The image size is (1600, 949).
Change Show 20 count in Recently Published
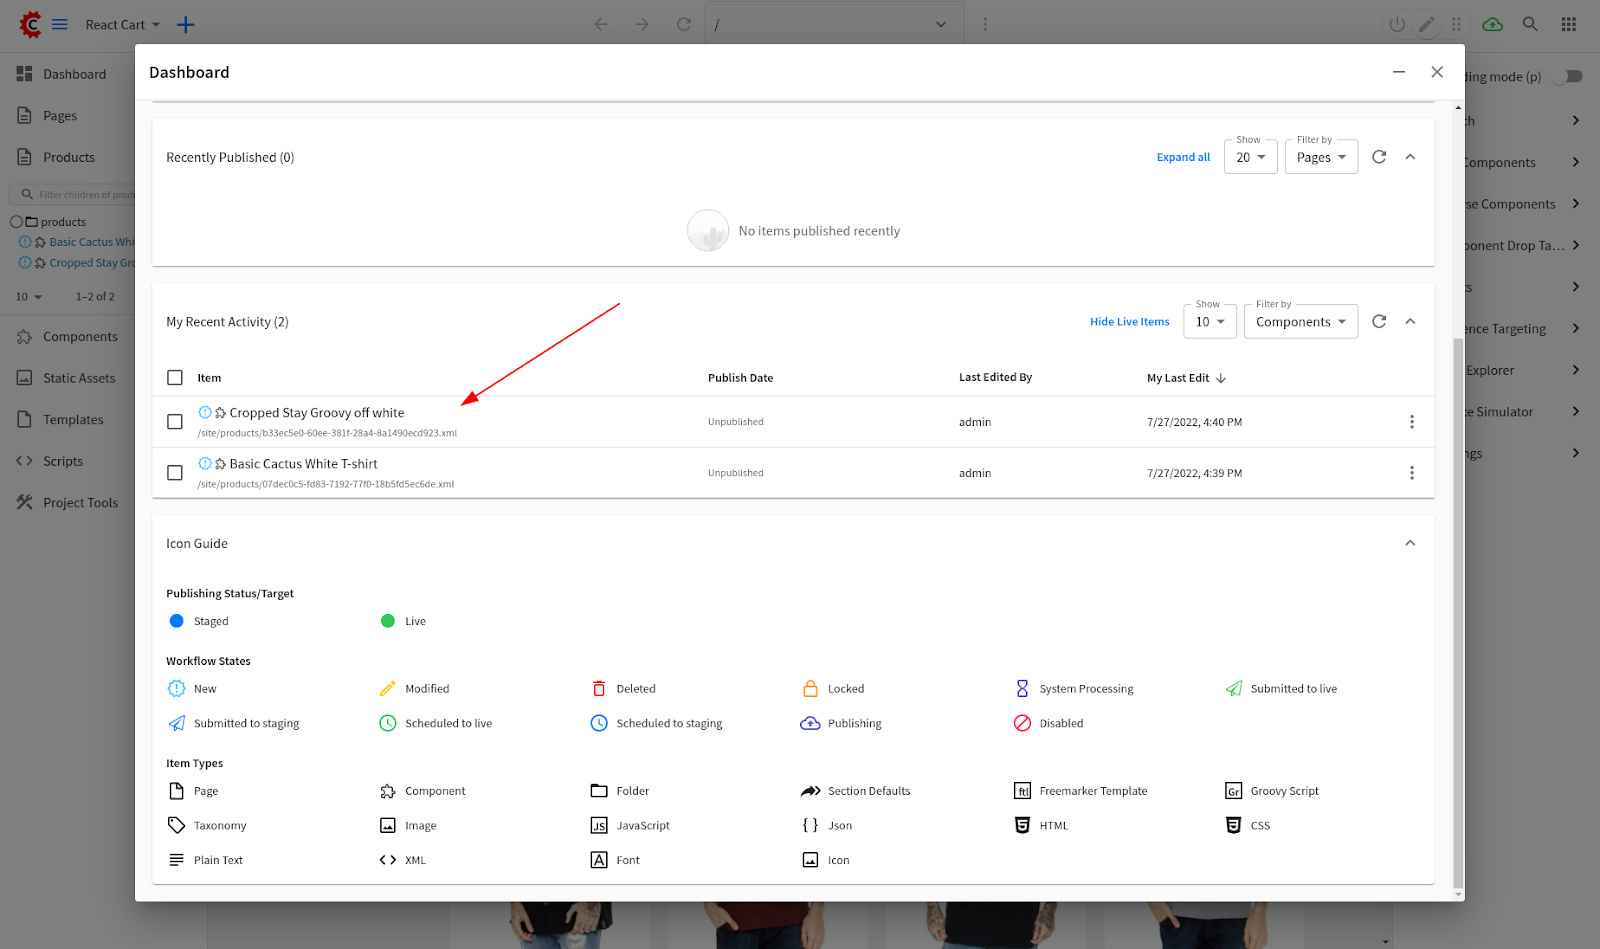point(1250,158)
